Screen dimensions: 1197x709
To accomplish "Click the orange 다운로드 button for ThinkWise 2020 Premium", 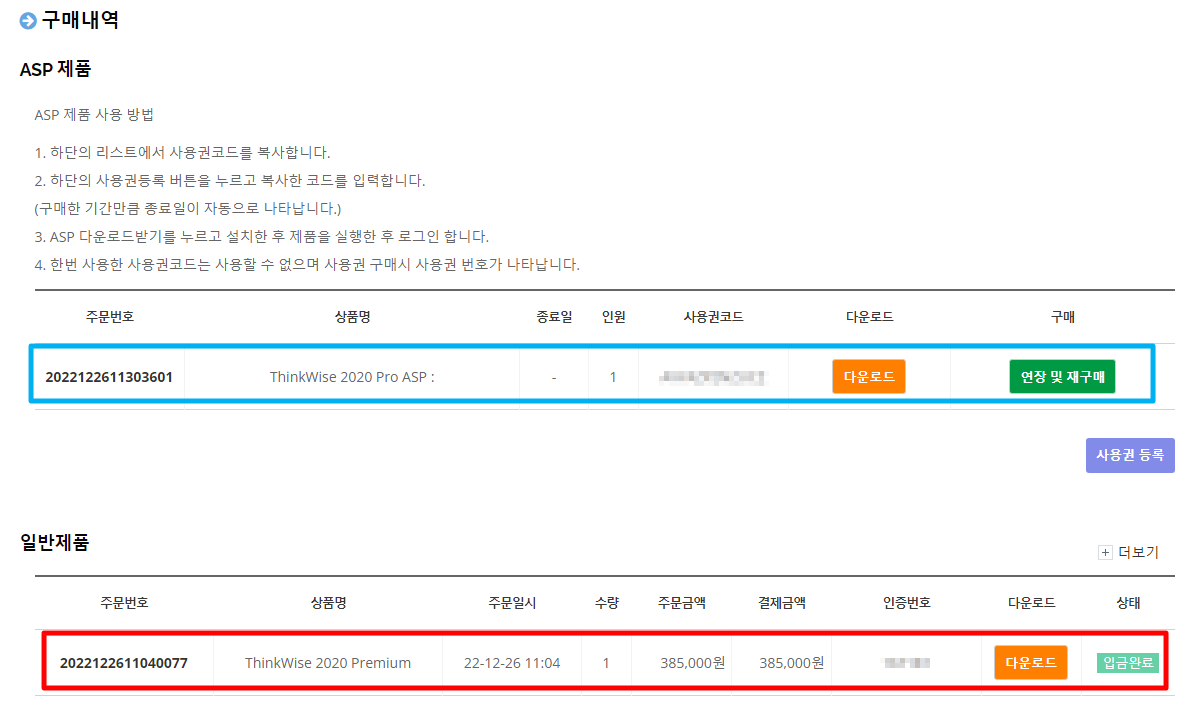I will click(1031, 662).
